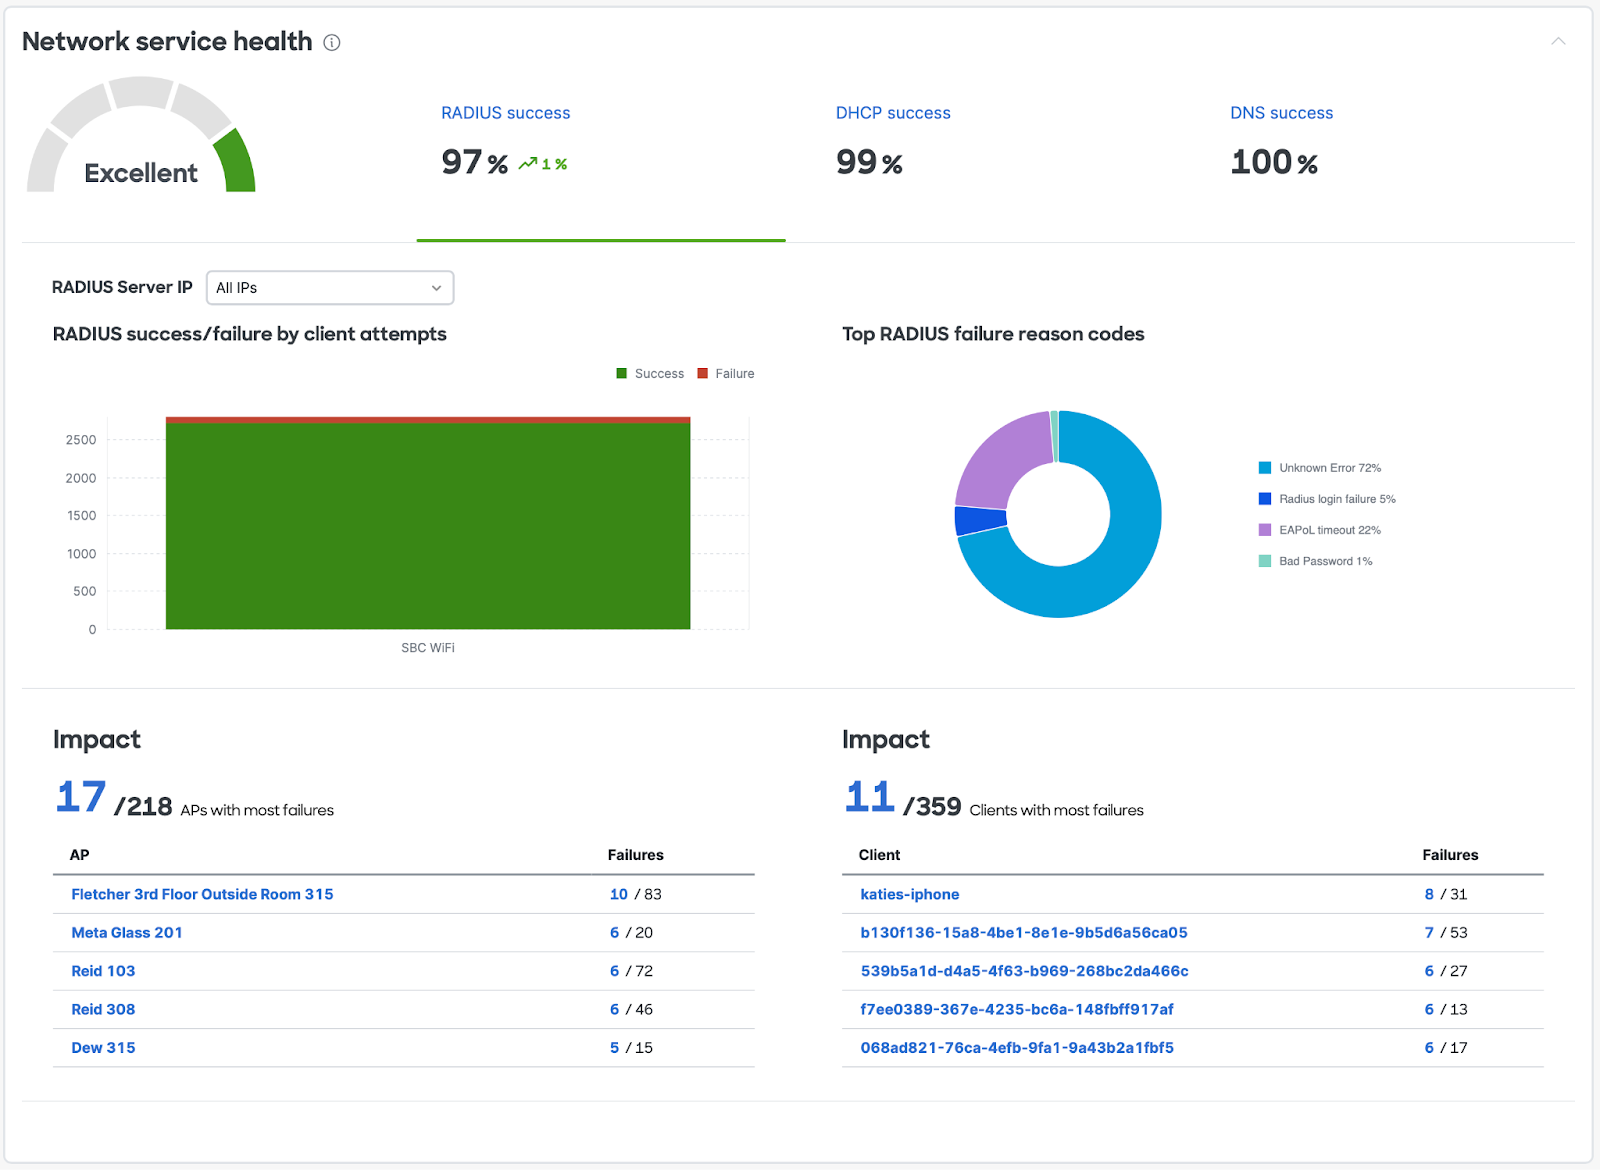Click the EAPoL timeout legend marker

(1265, 530)
